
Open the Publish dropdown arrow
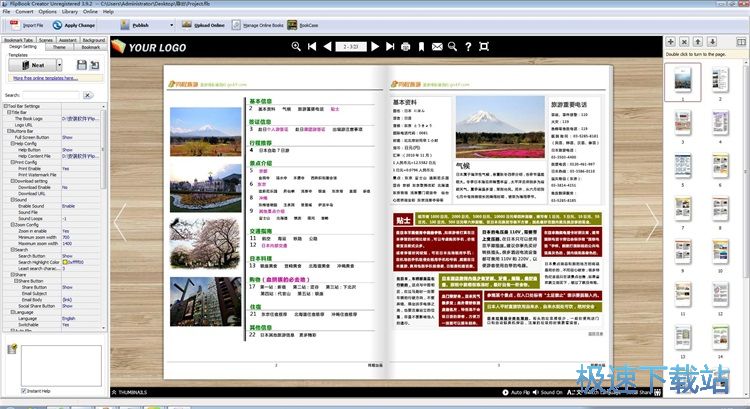point(172,25)
